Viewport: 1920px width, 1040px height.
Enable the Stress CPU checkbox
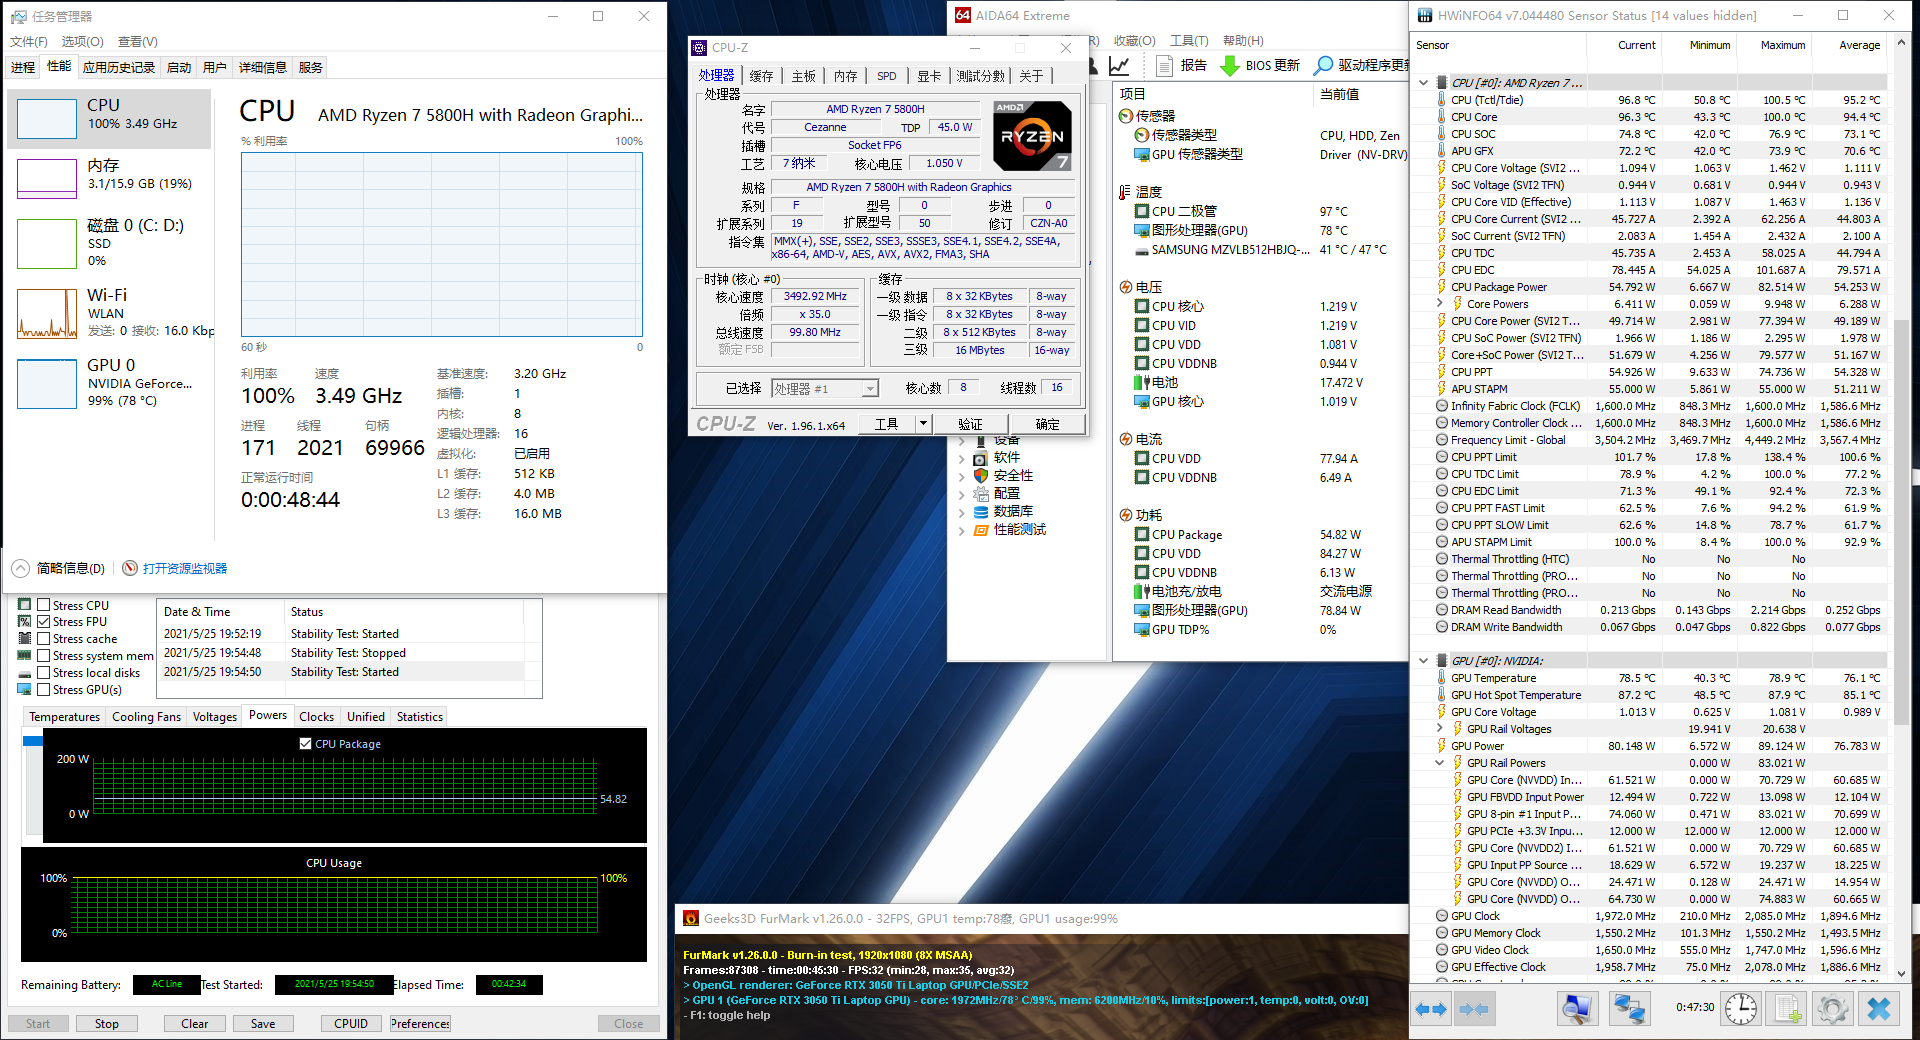tap(43, 605)
